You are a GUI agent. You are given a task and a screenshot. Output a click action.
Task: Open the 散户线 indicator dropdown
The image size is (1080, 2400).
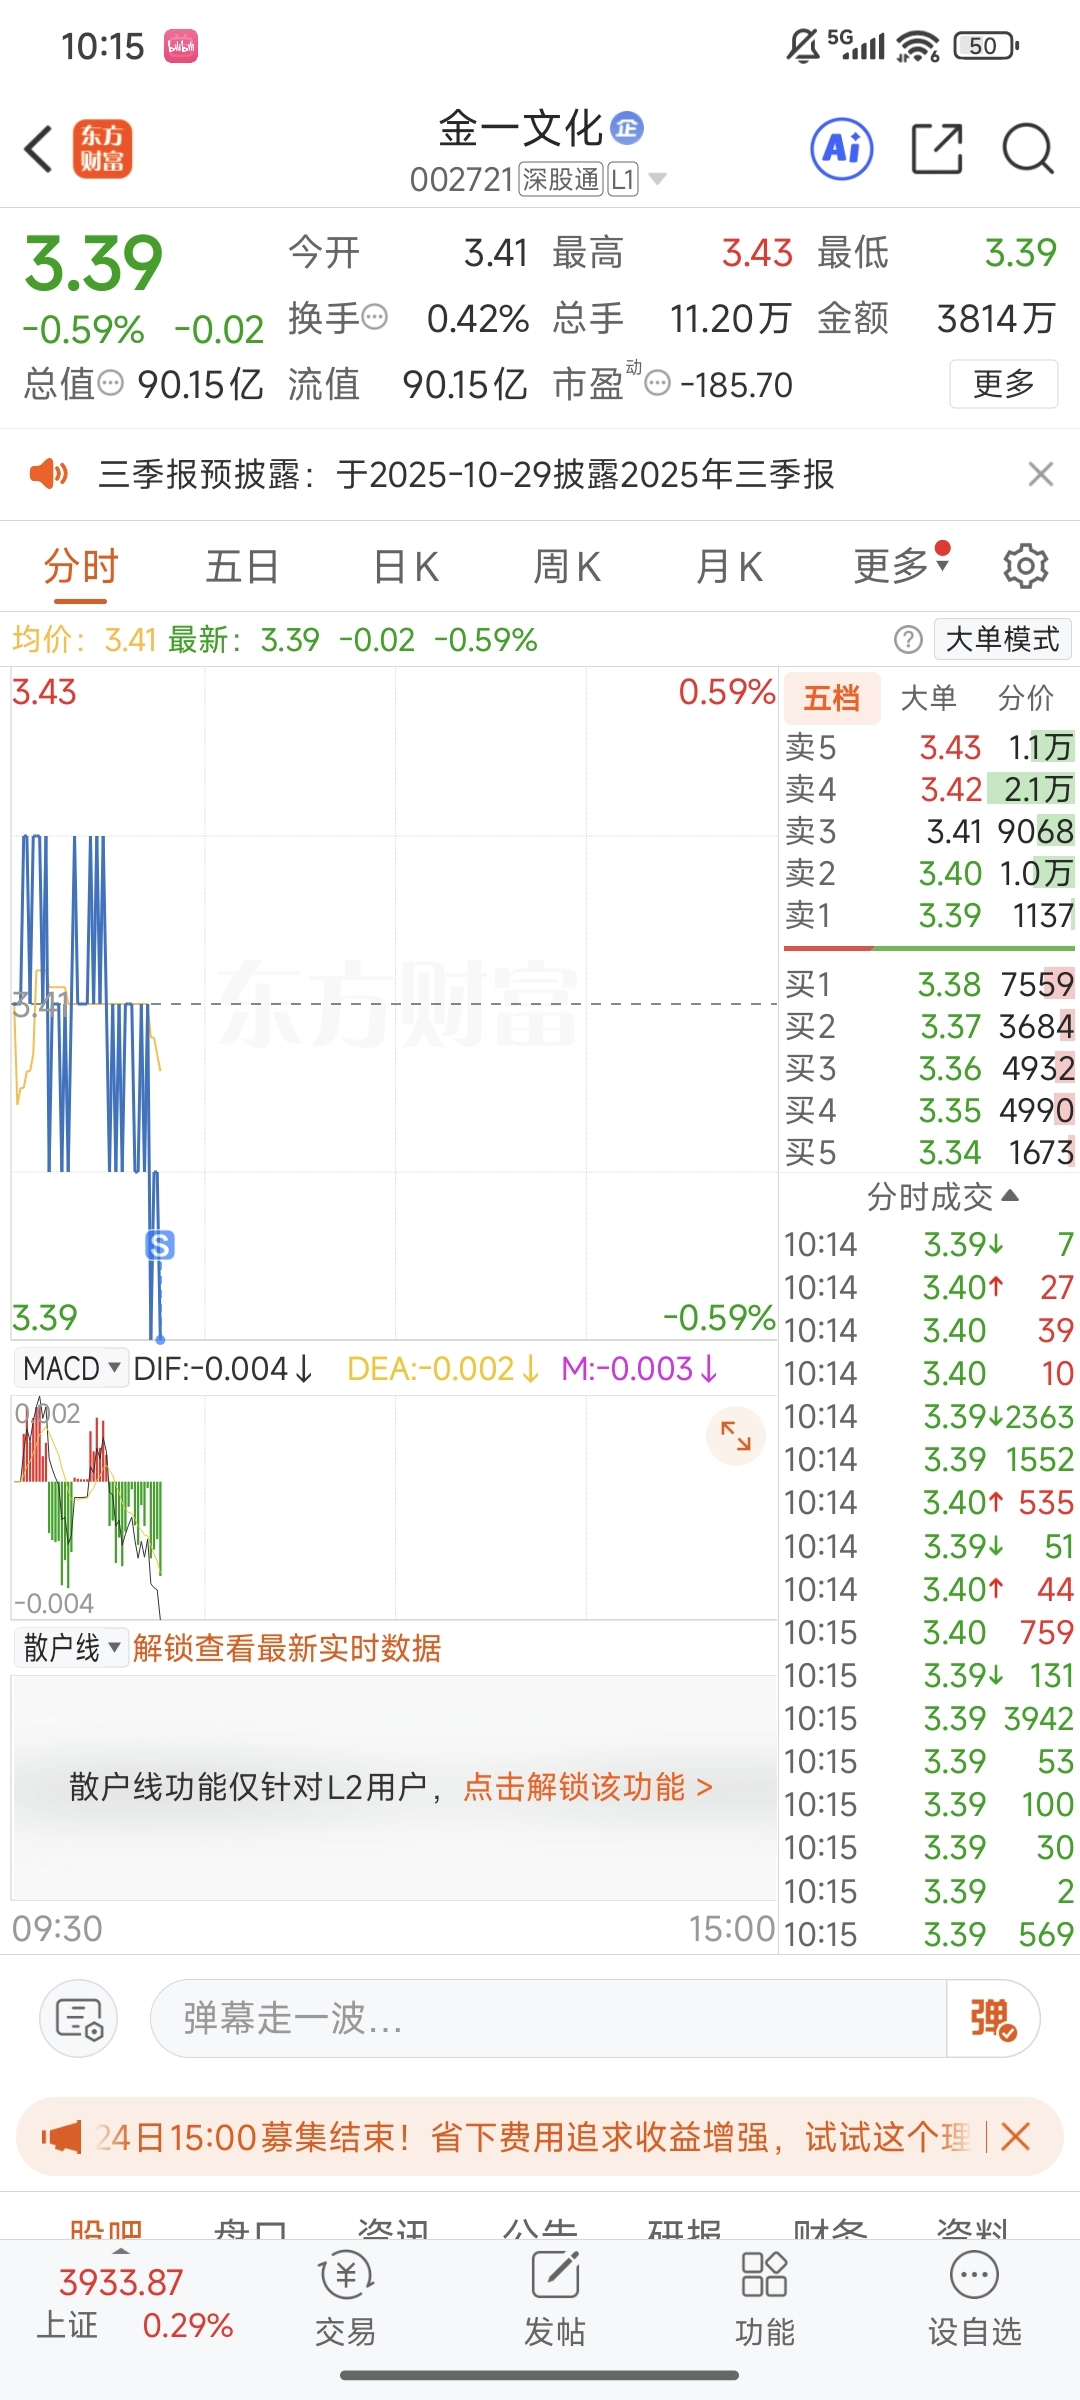point(70,1647)
